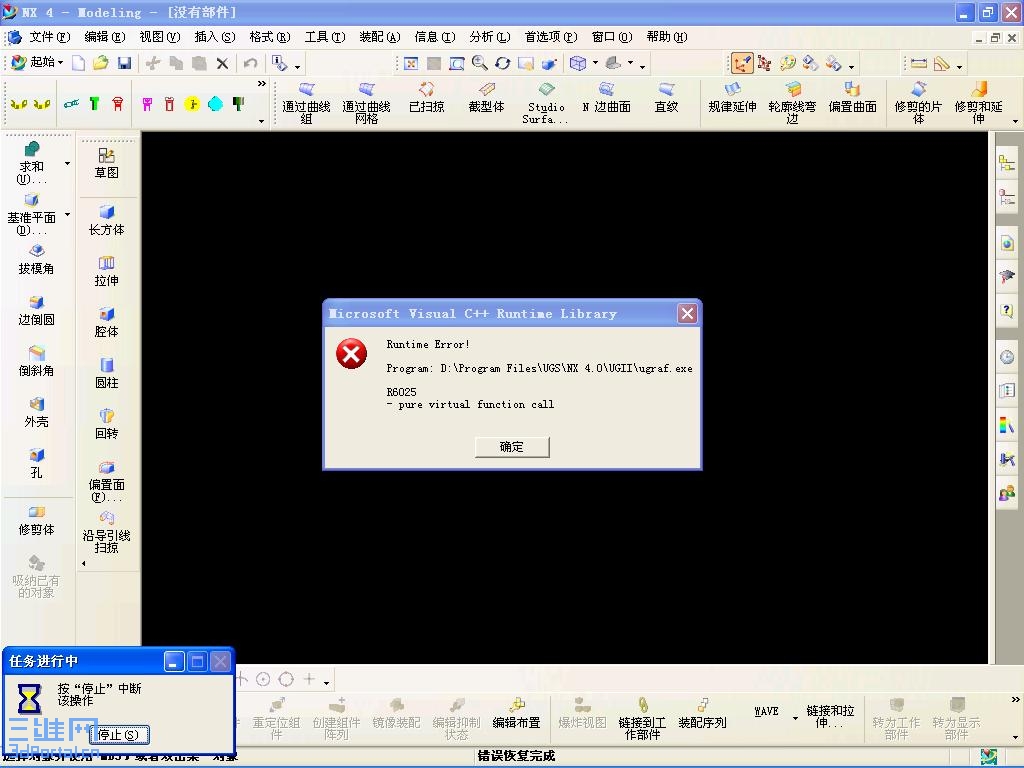This screenshot has width=1024, height=768.
Task: Click 确定 in the Runtime Error dialog
Action: pyautogui.click(x=512, y=447)
